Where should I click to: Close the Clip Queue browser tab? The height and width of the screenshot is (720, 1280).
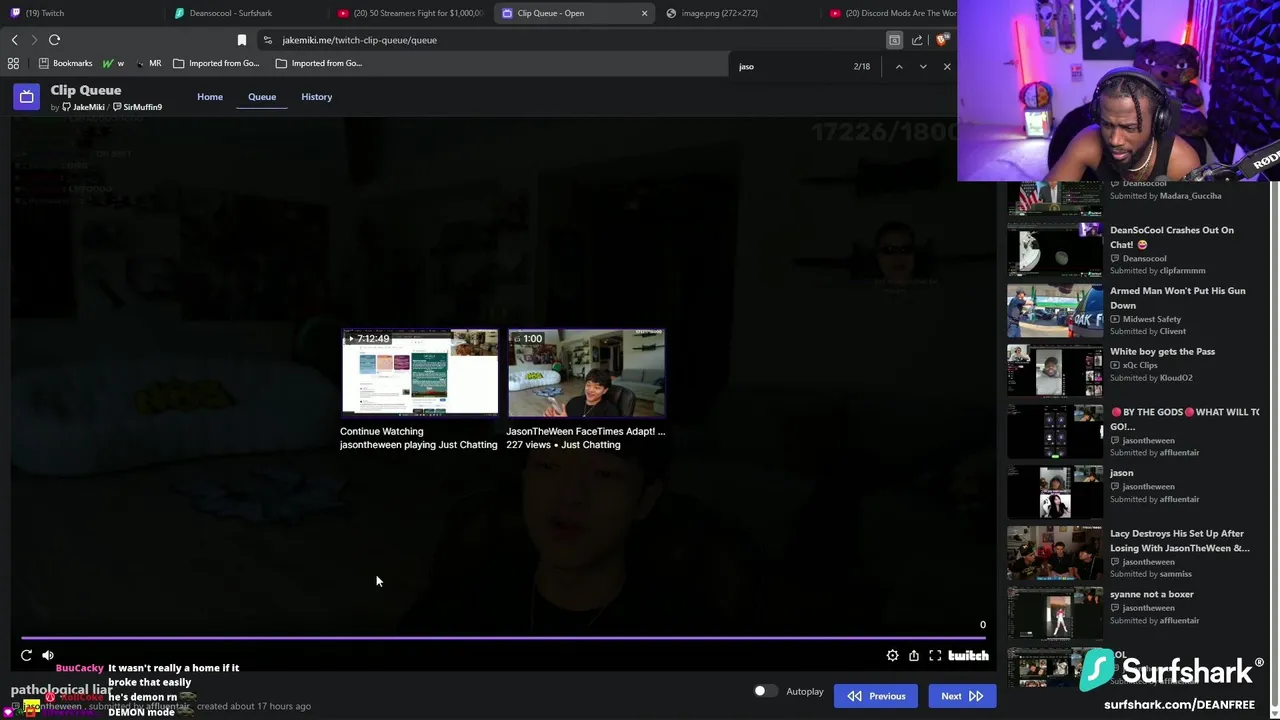tap(644, 13)
